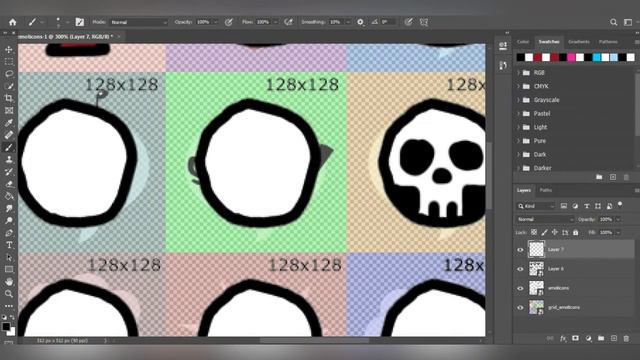
Task: Select the Clone Stamp tool
Action: point(9,160)
